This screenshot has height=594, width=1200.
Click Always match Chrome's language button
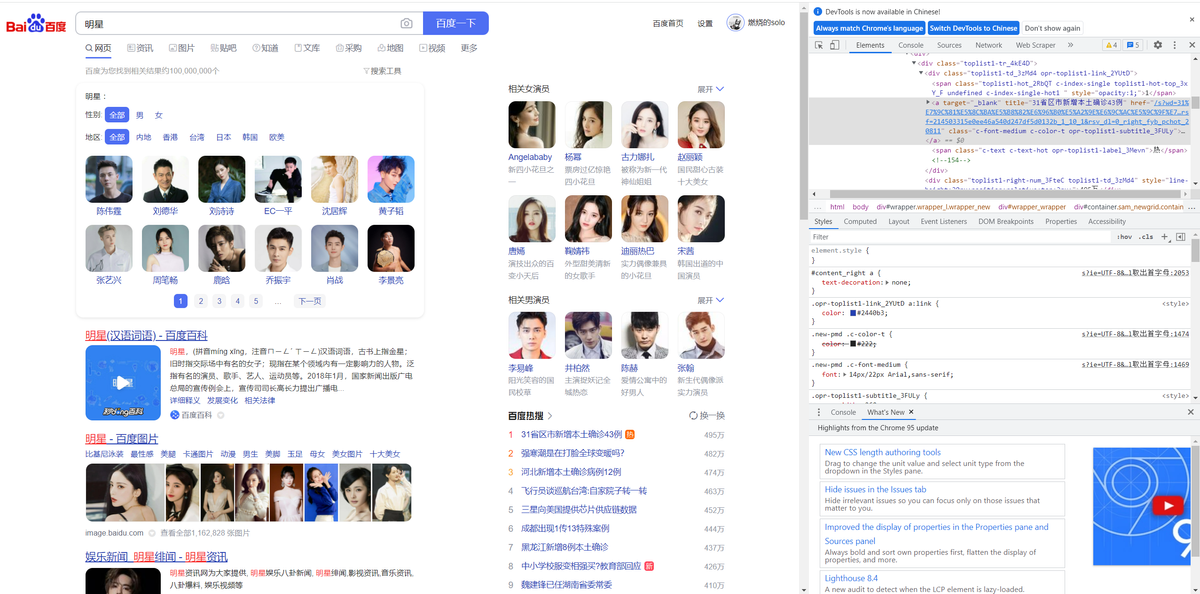coord(869,28)
